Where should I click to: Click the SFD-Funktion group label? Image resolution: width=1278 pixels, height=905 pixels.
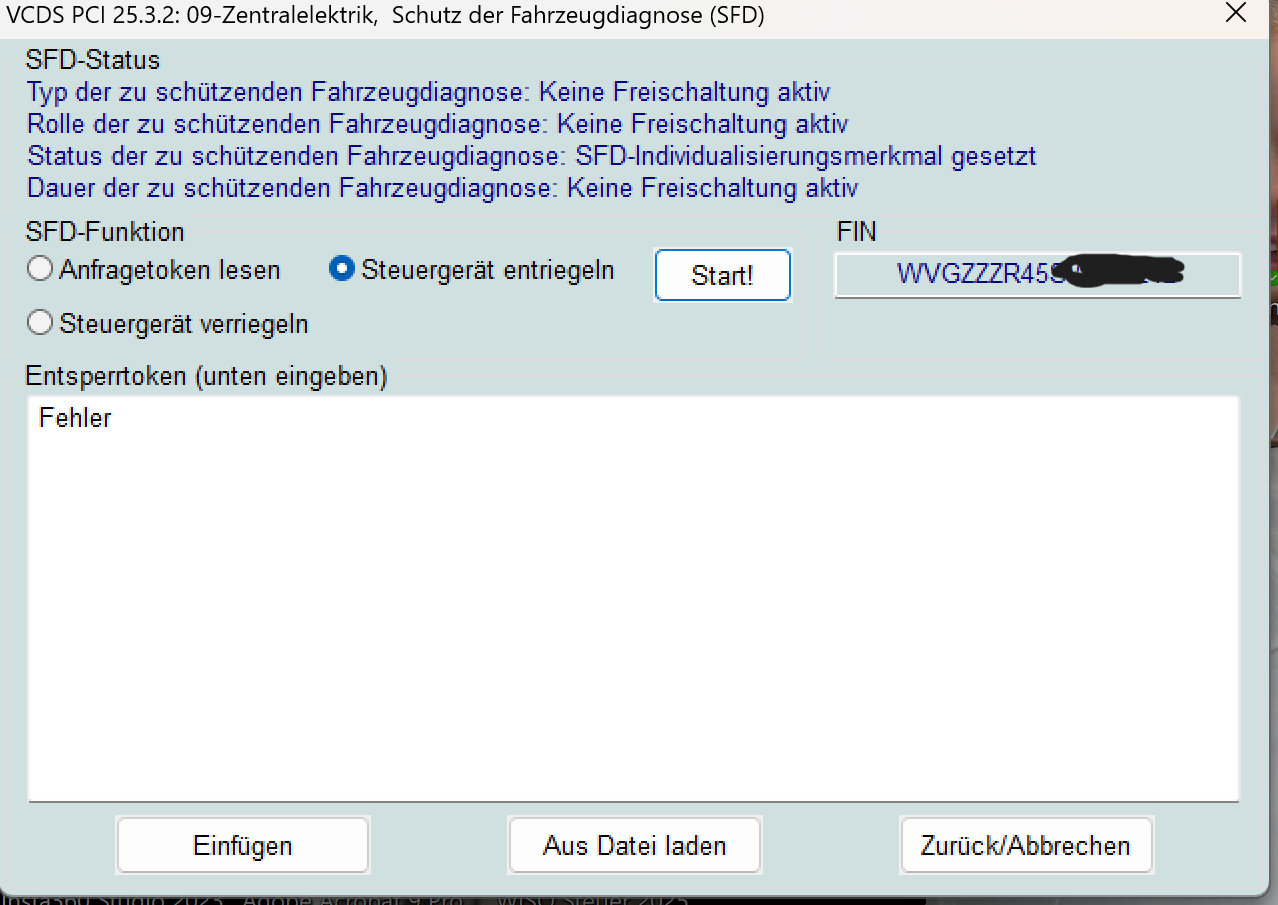105,233
